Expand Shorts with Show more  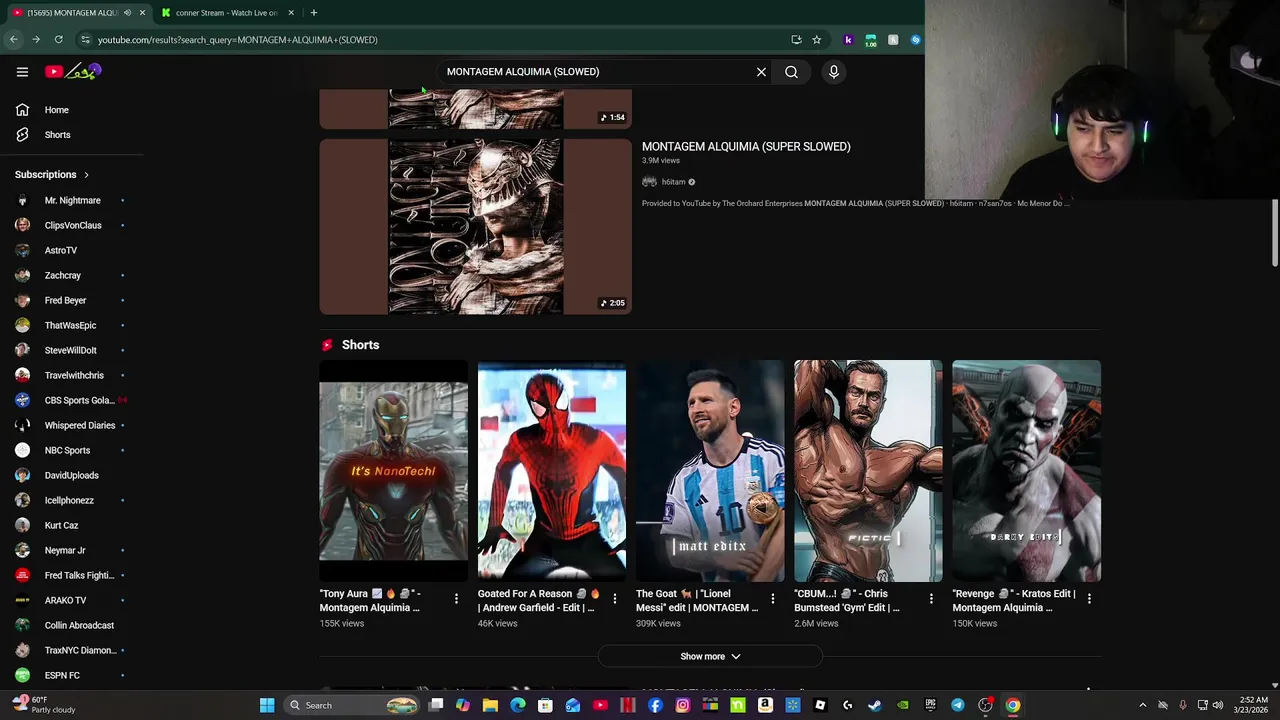(710, 657)
